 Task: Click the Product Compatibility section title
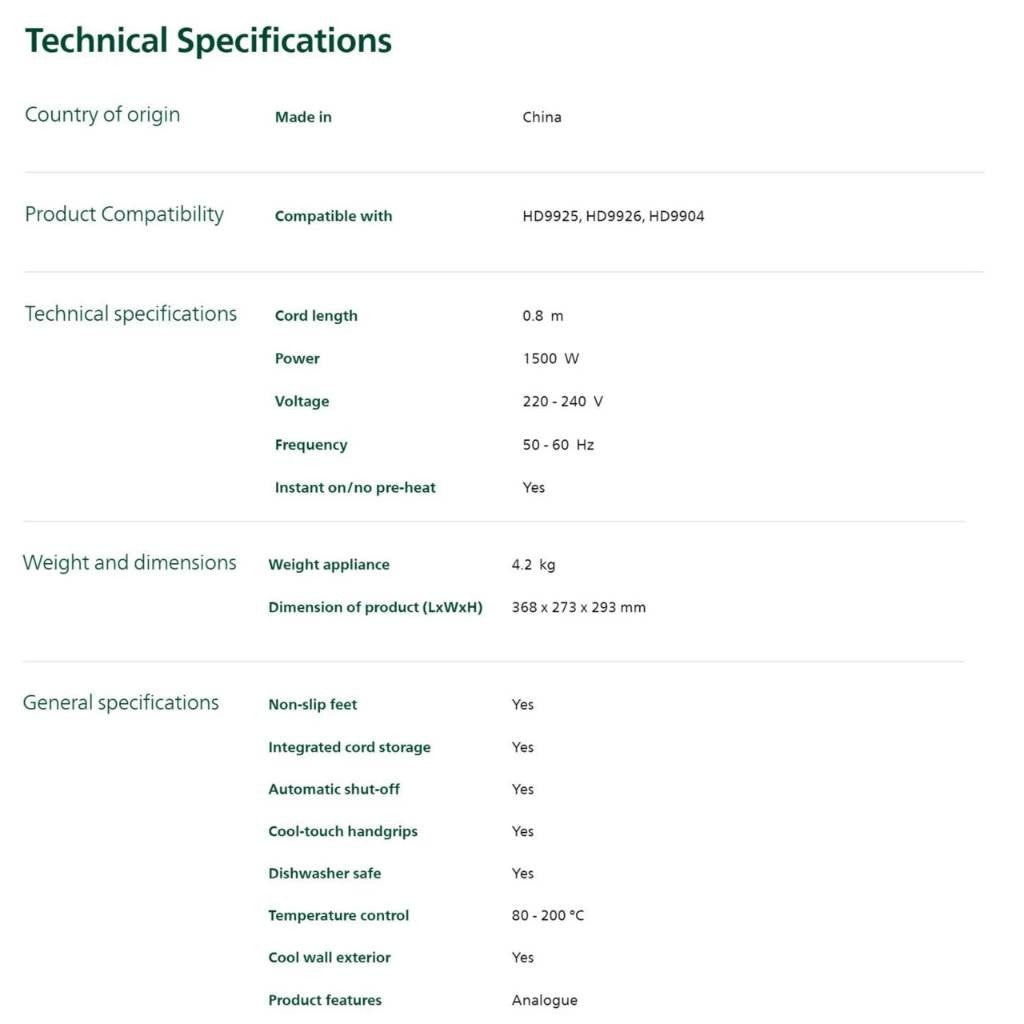click(x=124, y=214)
